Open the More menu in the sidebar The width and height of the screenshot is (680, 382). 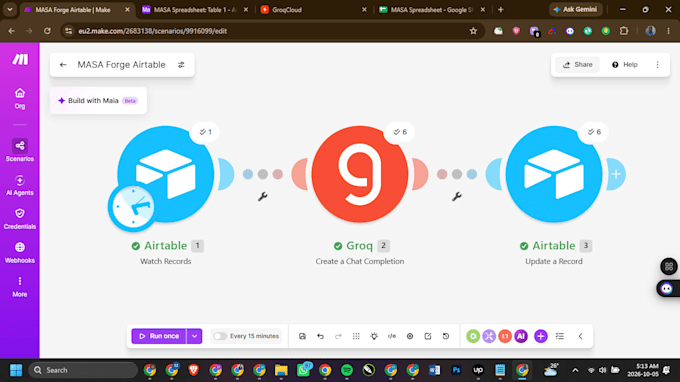[x=20, y=287]
